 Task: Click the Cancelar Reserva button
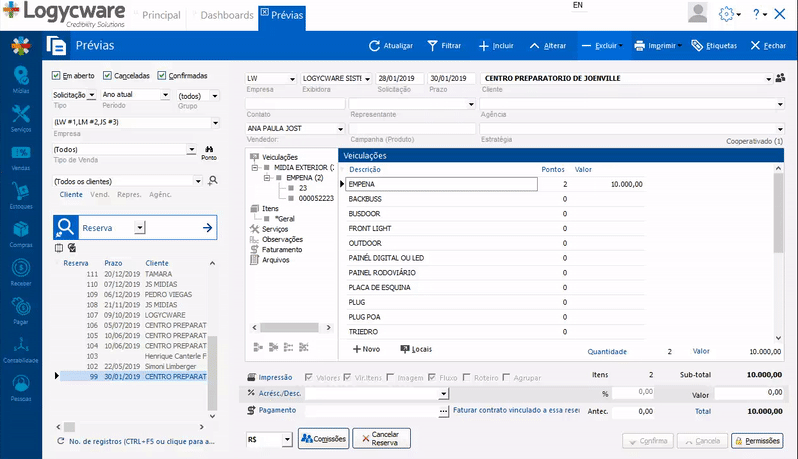pos(381,439)
